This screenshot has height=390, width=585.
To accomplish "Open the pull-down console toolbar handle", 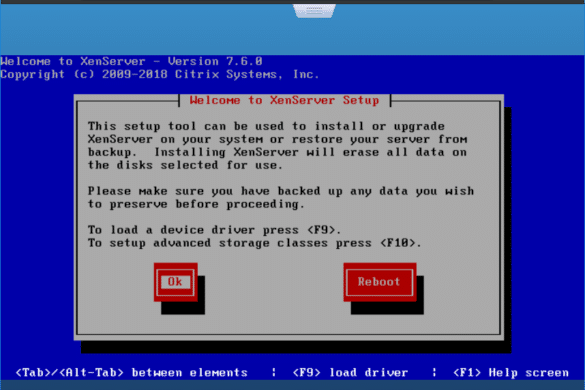I will click(x=314, y=10).
